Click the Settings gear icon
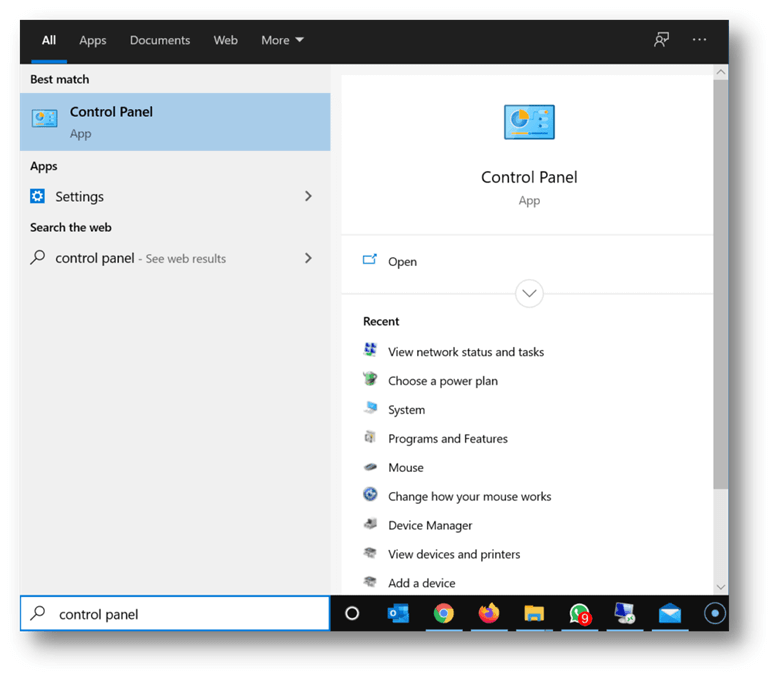 38,196
